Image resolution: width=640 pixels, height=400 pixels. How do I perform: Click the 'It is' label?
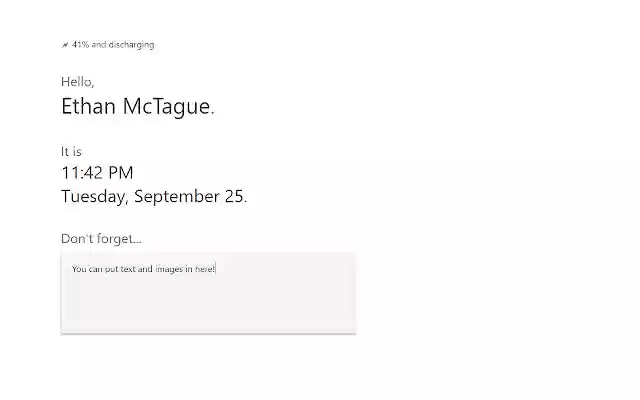(71, 151)
